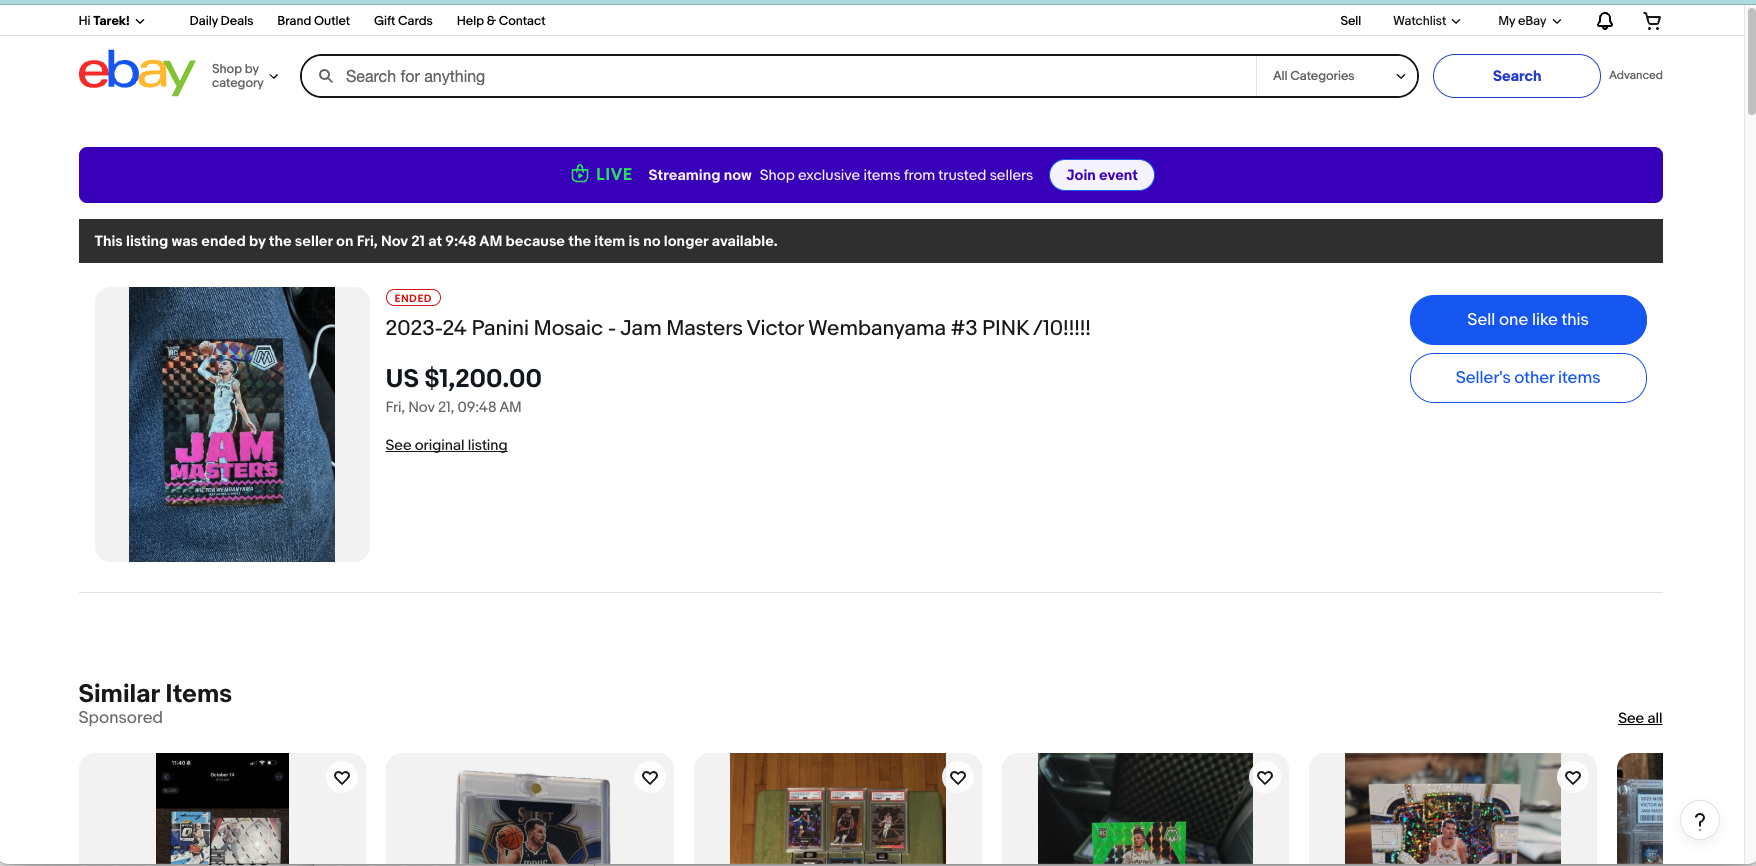Viewport: 1756px width, 866px height.
Task: Click the Sell link
Action: 1350,21
